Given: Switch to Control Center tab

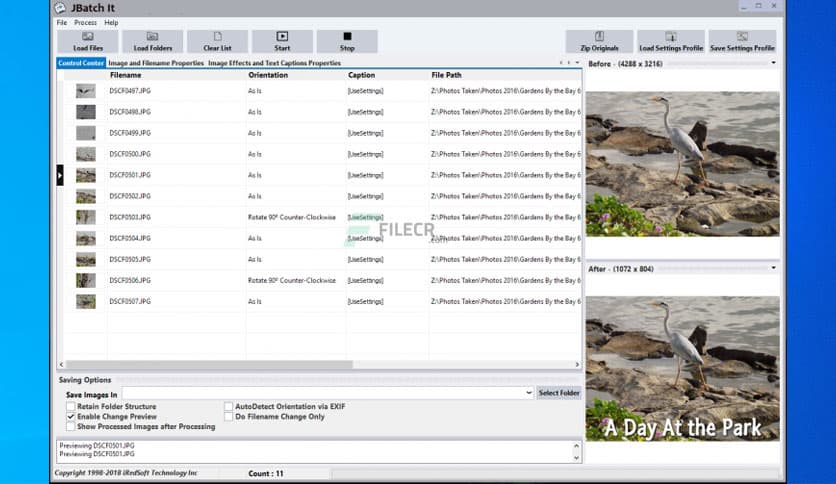Looking at the screenshot, I should coord(81,63).
